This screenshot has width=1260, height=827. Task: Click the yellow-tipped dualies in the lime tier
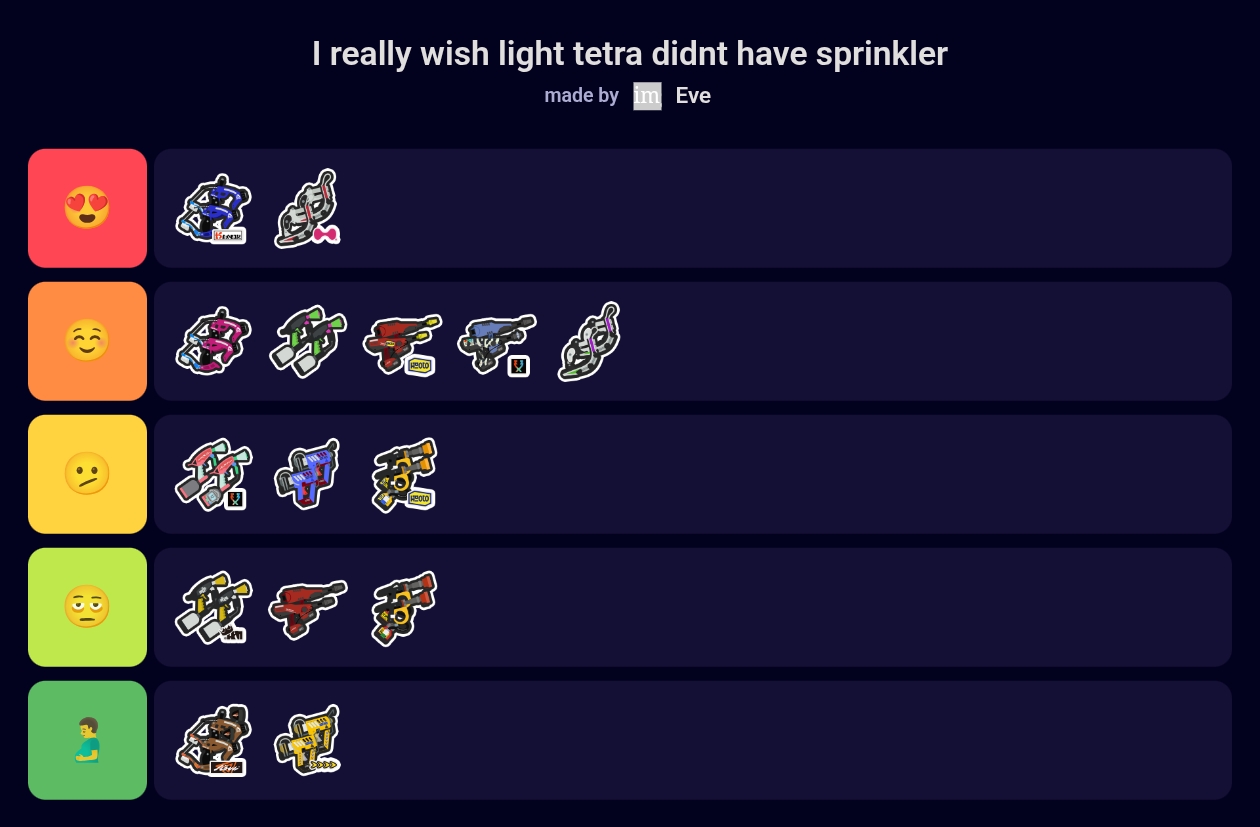pos(212,607)
